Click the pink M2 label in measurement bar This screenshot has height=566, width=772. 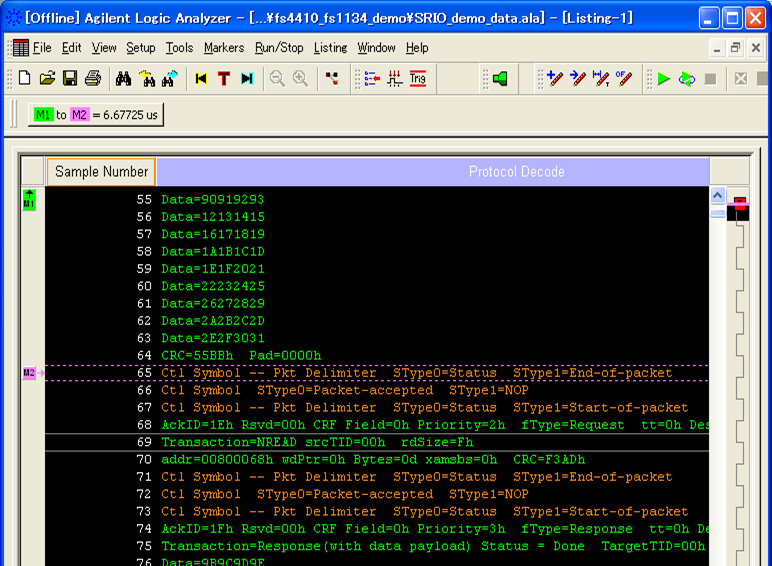79,115
